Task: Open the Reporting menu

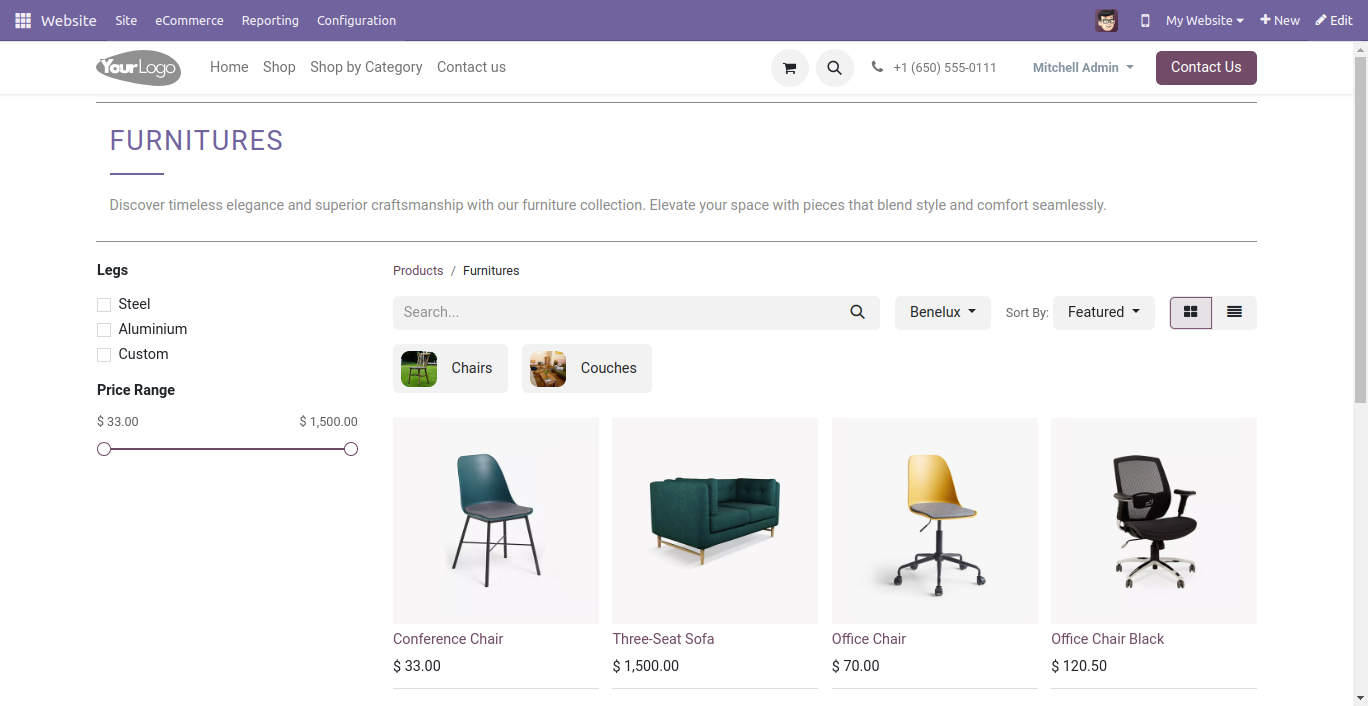Action: (270, 20)
